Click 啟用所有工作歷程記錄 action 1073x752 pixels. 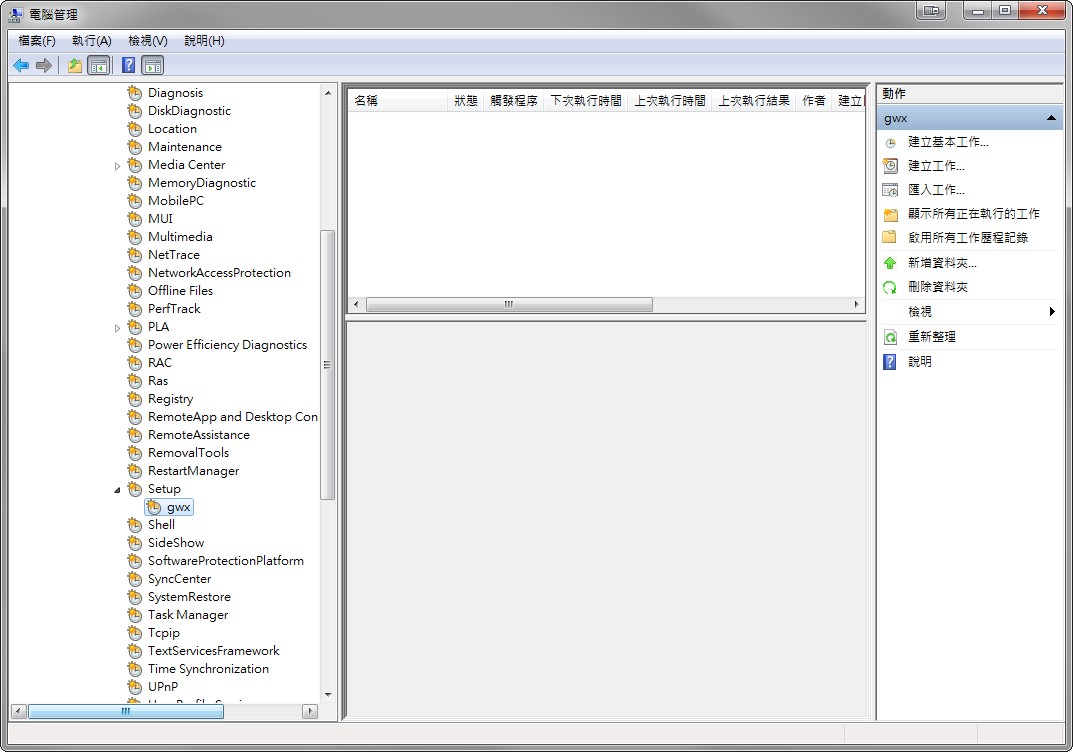point(967,238)
